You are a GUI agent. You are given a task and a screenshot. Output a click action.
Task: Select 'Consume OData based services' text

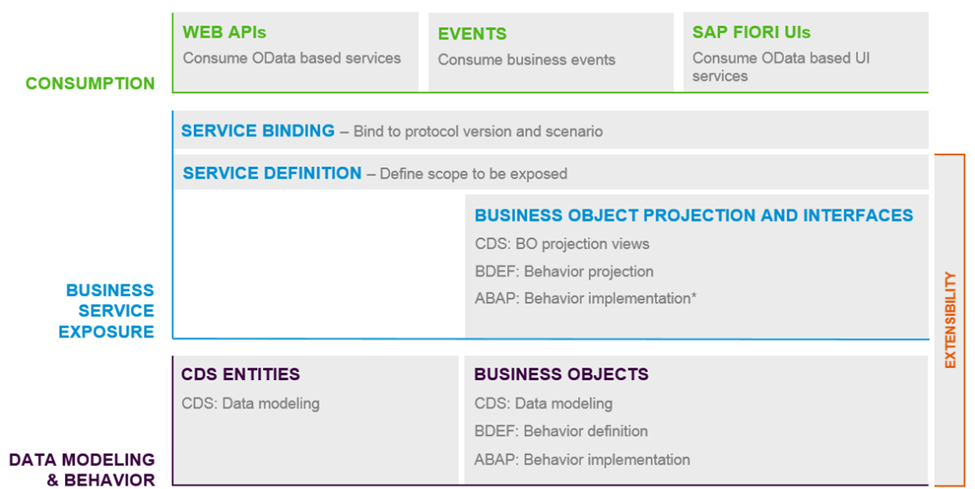(291, 58)
